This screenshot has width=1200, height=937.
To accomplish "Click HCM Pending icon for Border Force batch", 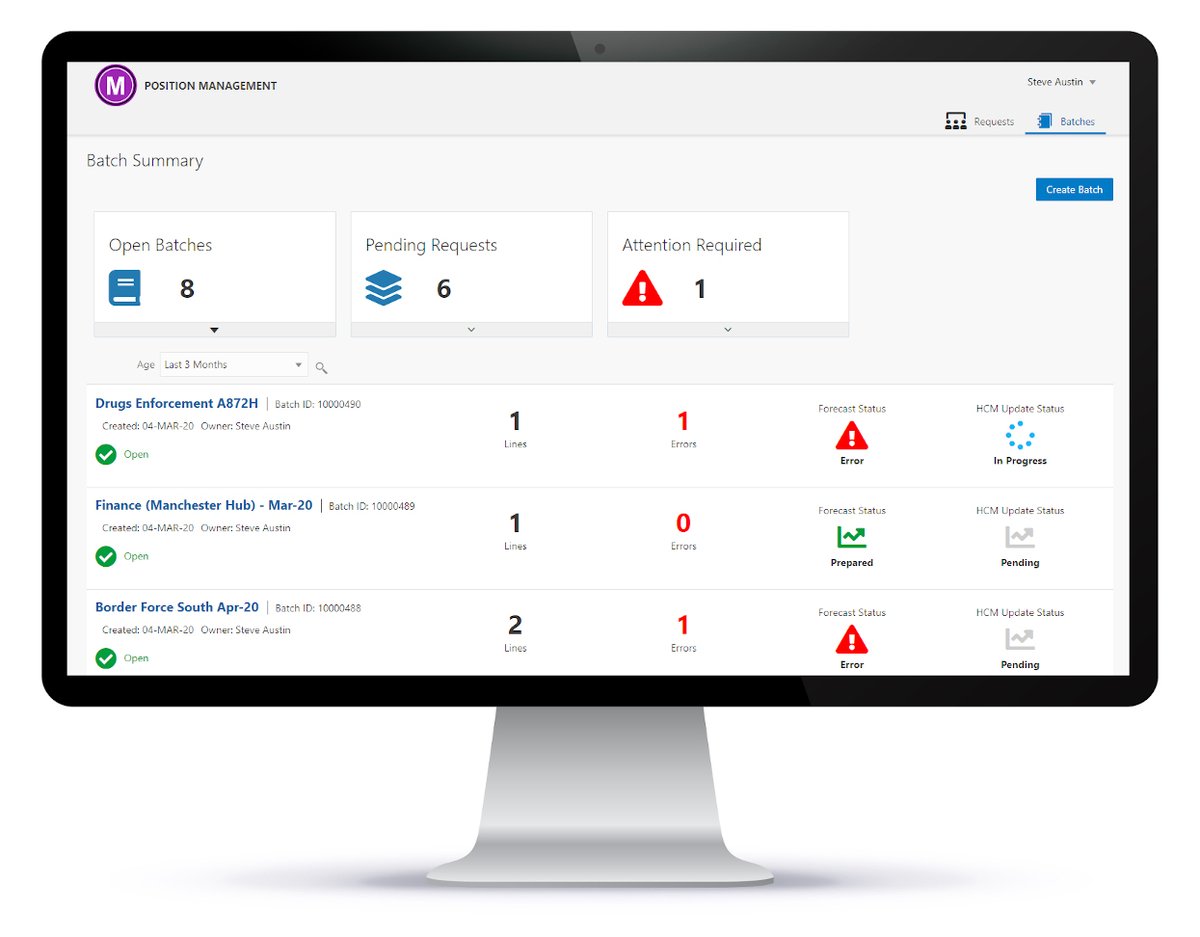I will [x=1020, y=639].
